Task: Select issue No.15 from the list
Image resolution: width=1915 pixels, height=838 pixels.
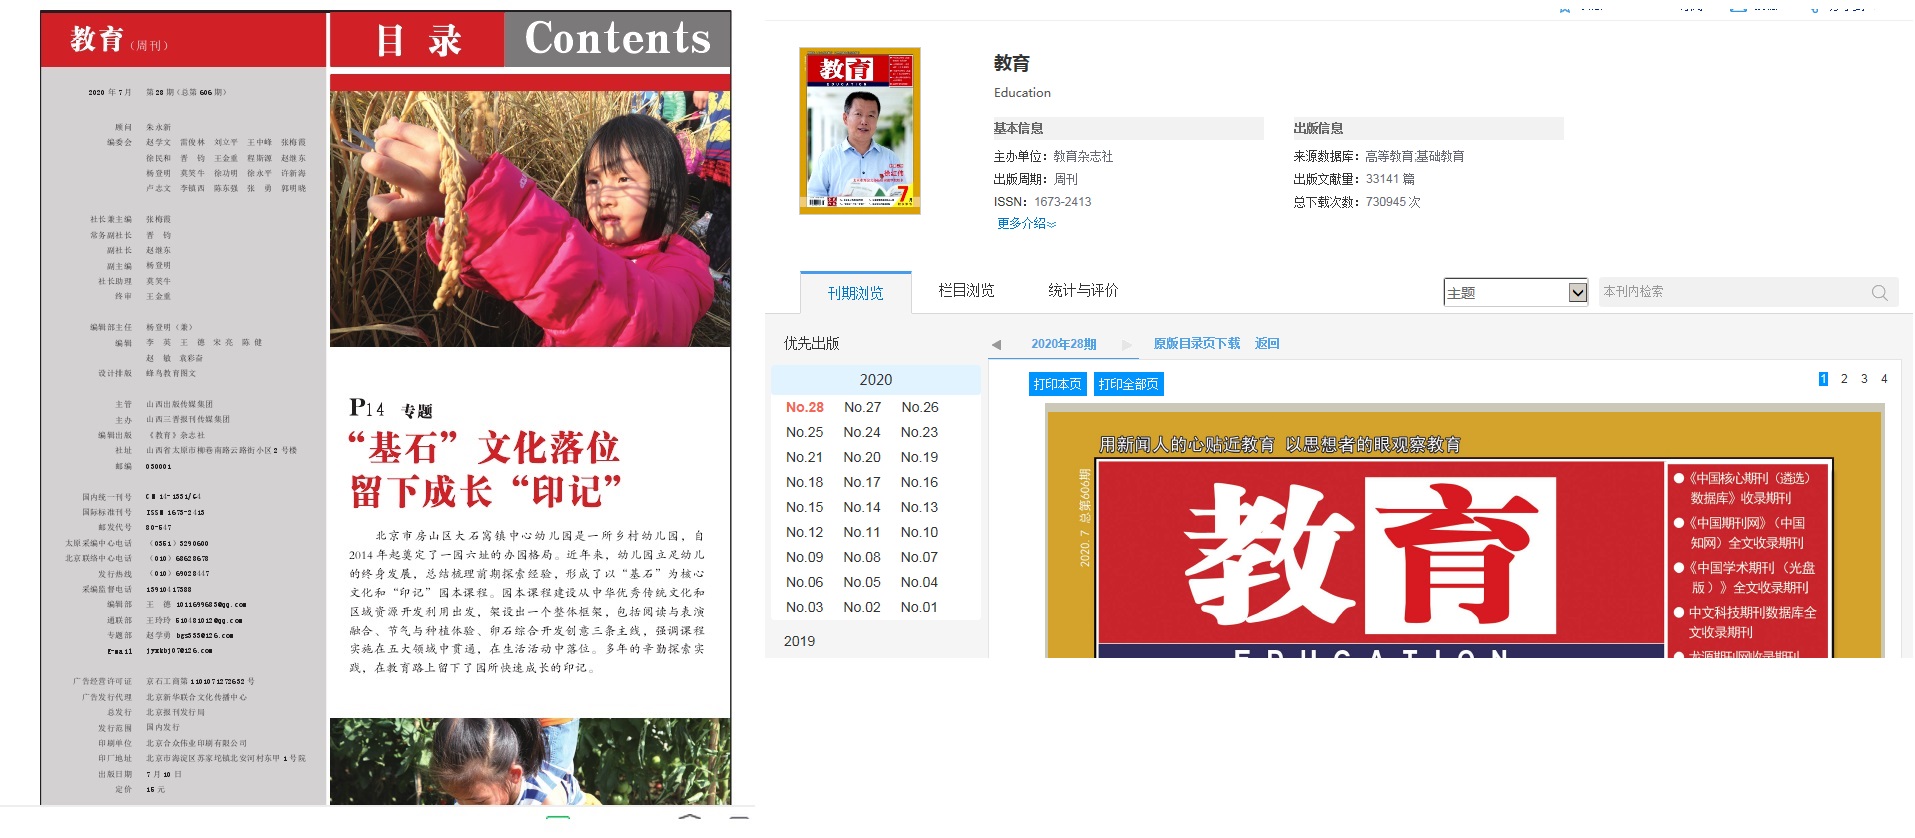Action: tap(804, 507)
